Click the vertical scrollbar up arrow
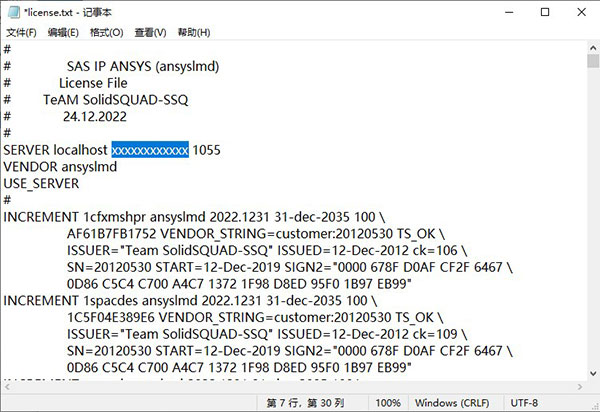Viewport: 600px width, 412px height. [x=593, y=48]
